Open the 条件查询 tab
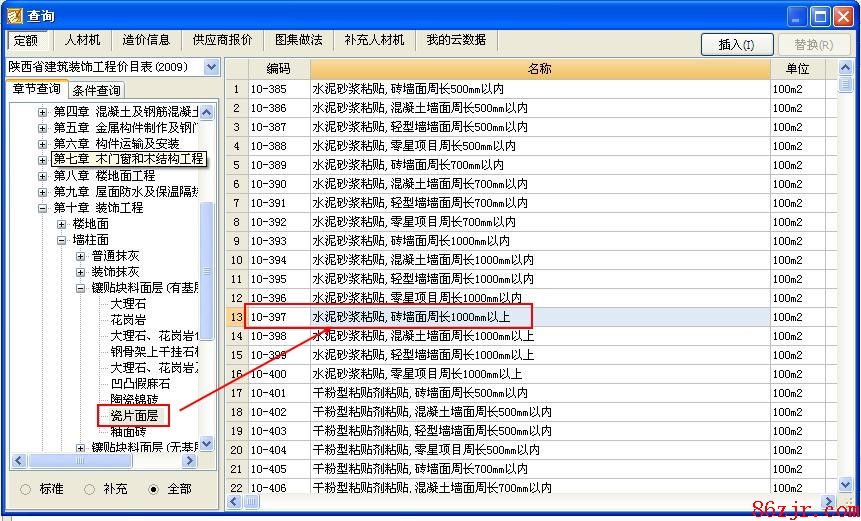Viewport: 861px width, 521px height. coord(96,91)
